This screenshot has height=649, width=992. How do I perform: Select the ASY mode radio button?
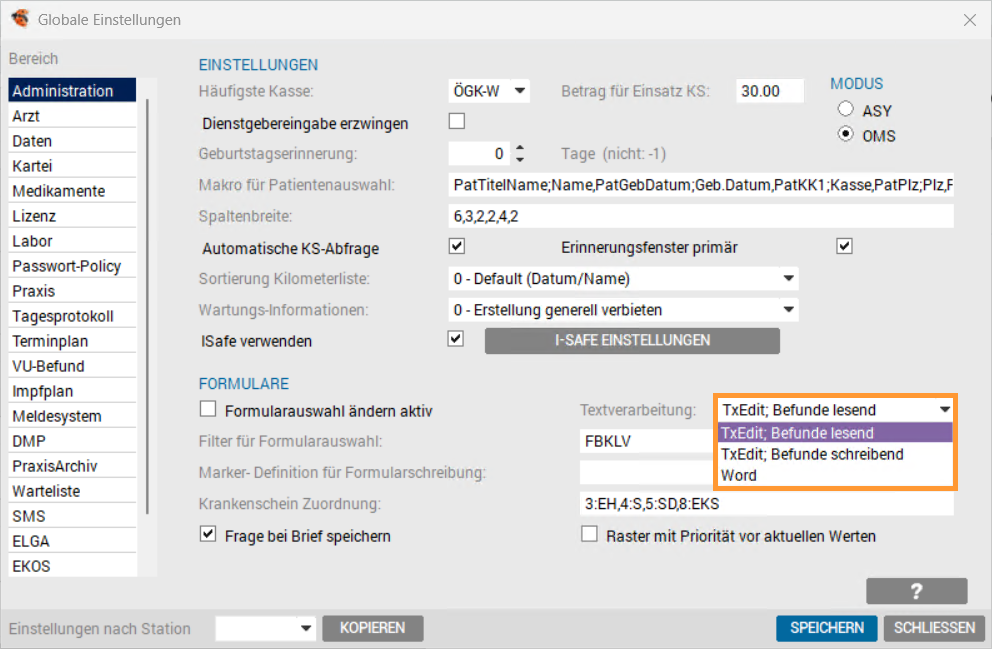846,110
